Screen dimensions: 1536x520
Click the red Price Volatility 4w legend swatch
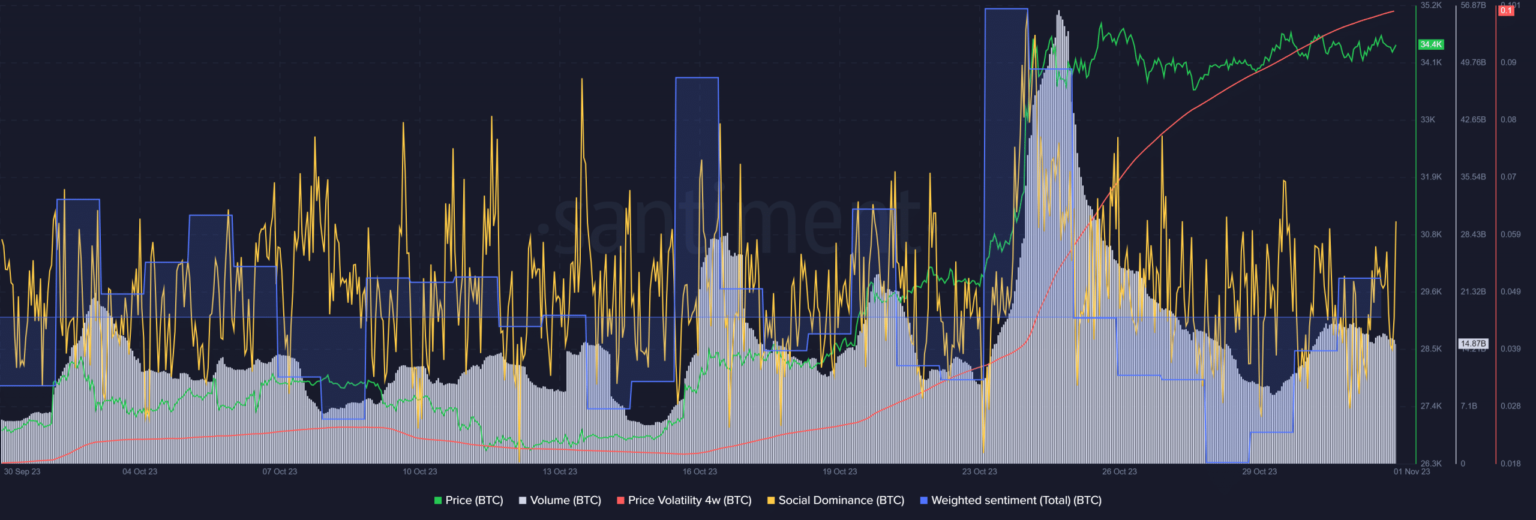pos(622,500)
